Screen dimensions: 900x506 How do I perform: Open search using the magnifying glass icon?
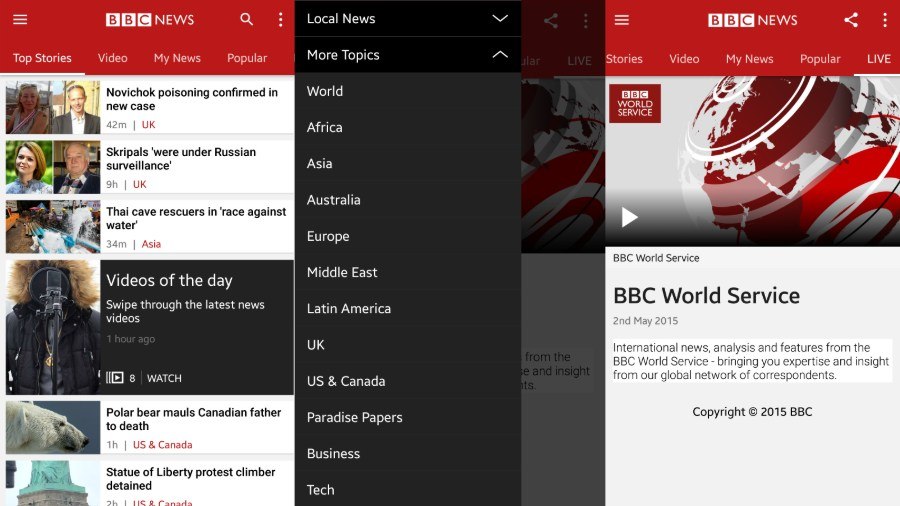[247, 20]
